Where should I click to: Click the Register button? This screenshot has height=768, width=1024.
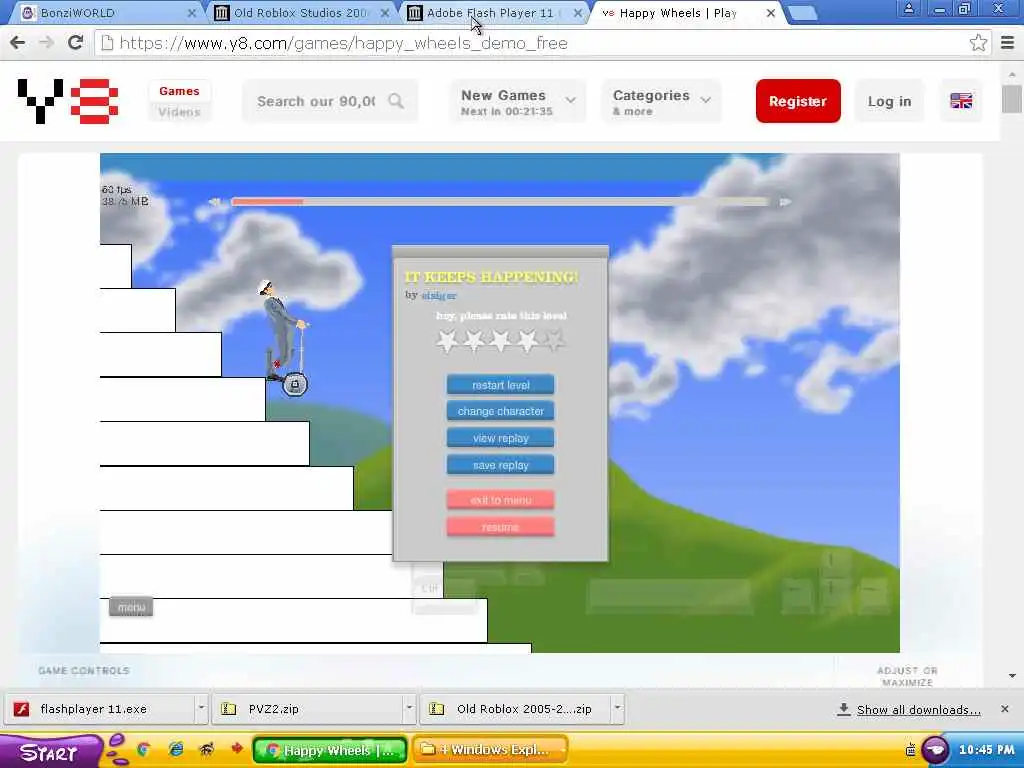click(798, 101)
